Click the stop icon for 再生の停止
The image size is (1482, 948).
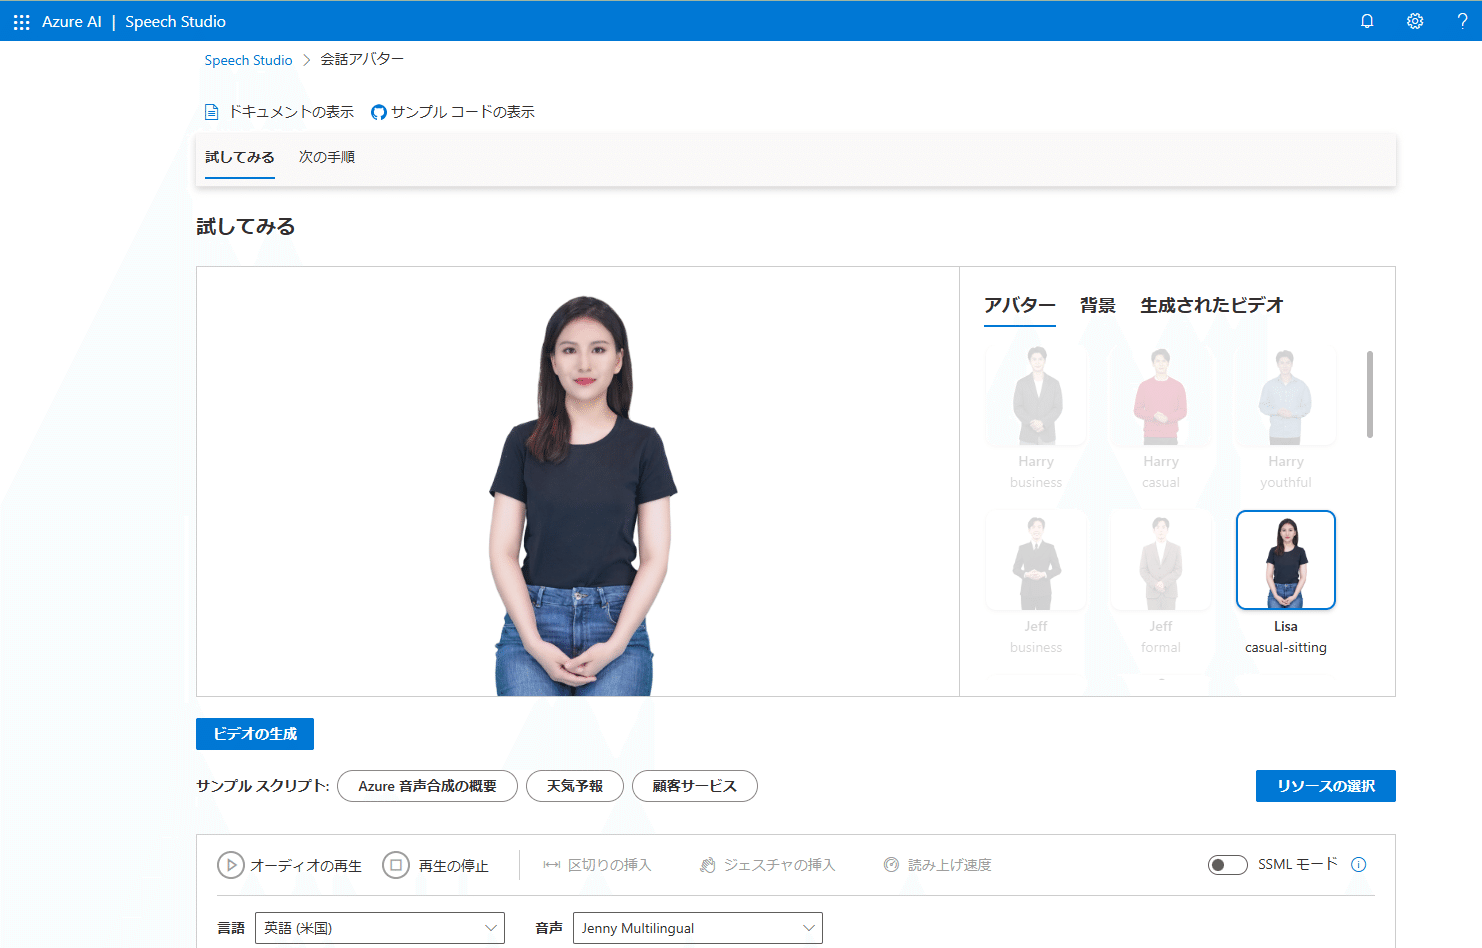[396, 865]
